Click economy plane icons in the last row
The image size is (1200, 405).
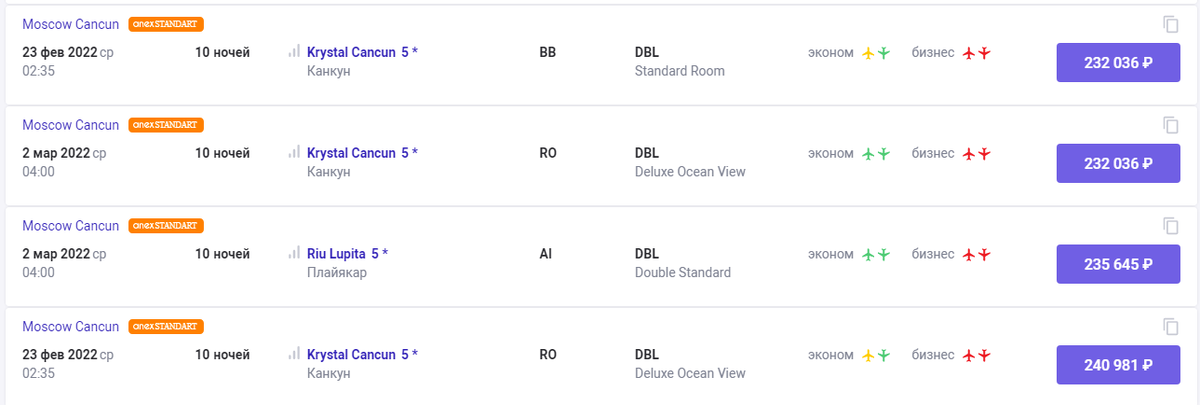point(876,355)
